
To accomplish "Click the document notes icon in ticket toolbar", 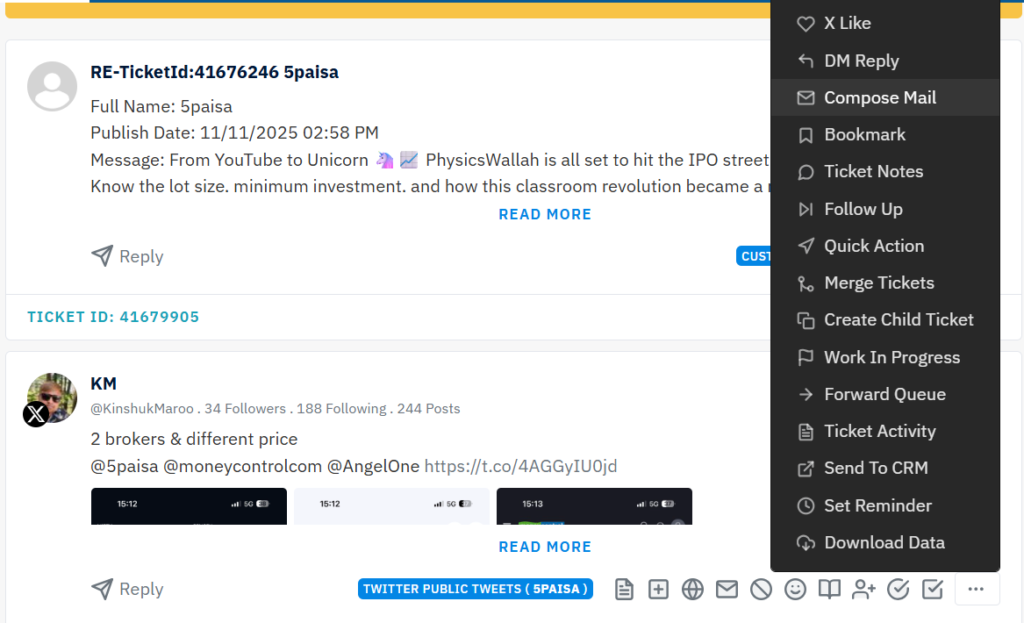I will 624,590.
